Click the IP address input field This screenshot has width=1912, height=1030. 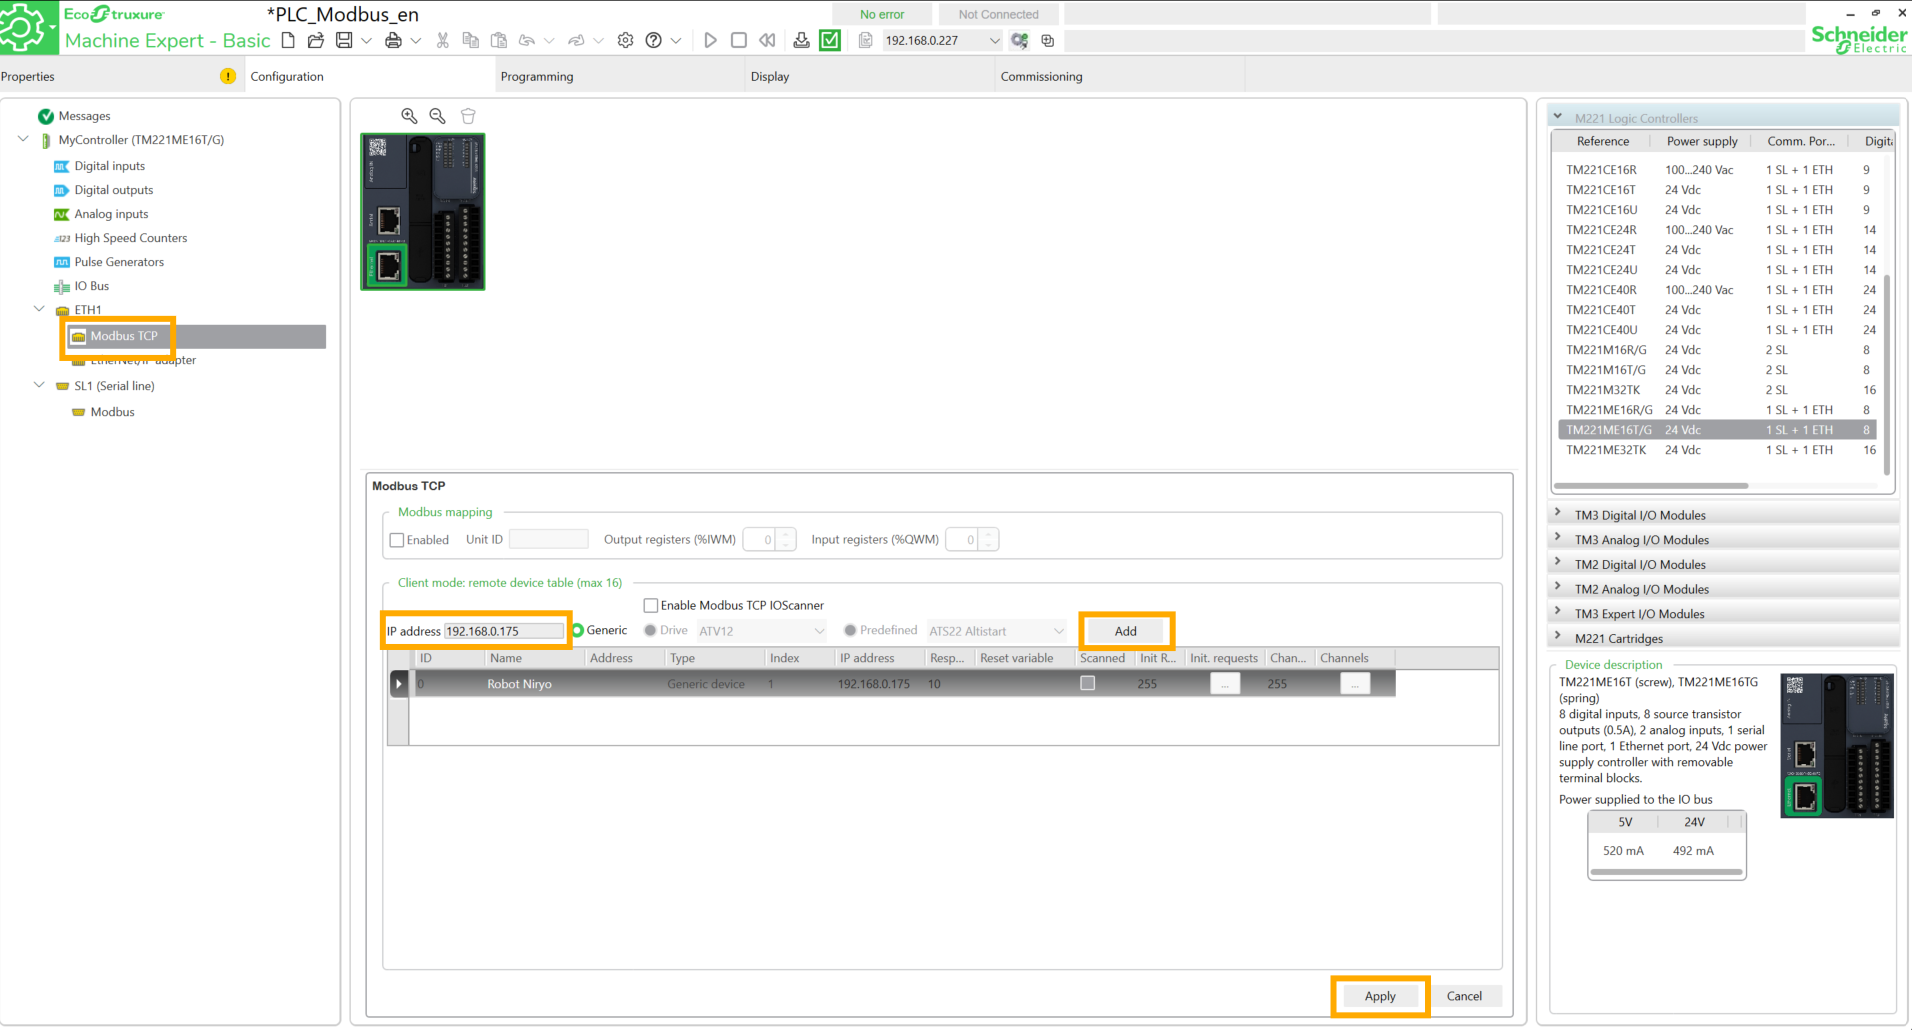503,631
